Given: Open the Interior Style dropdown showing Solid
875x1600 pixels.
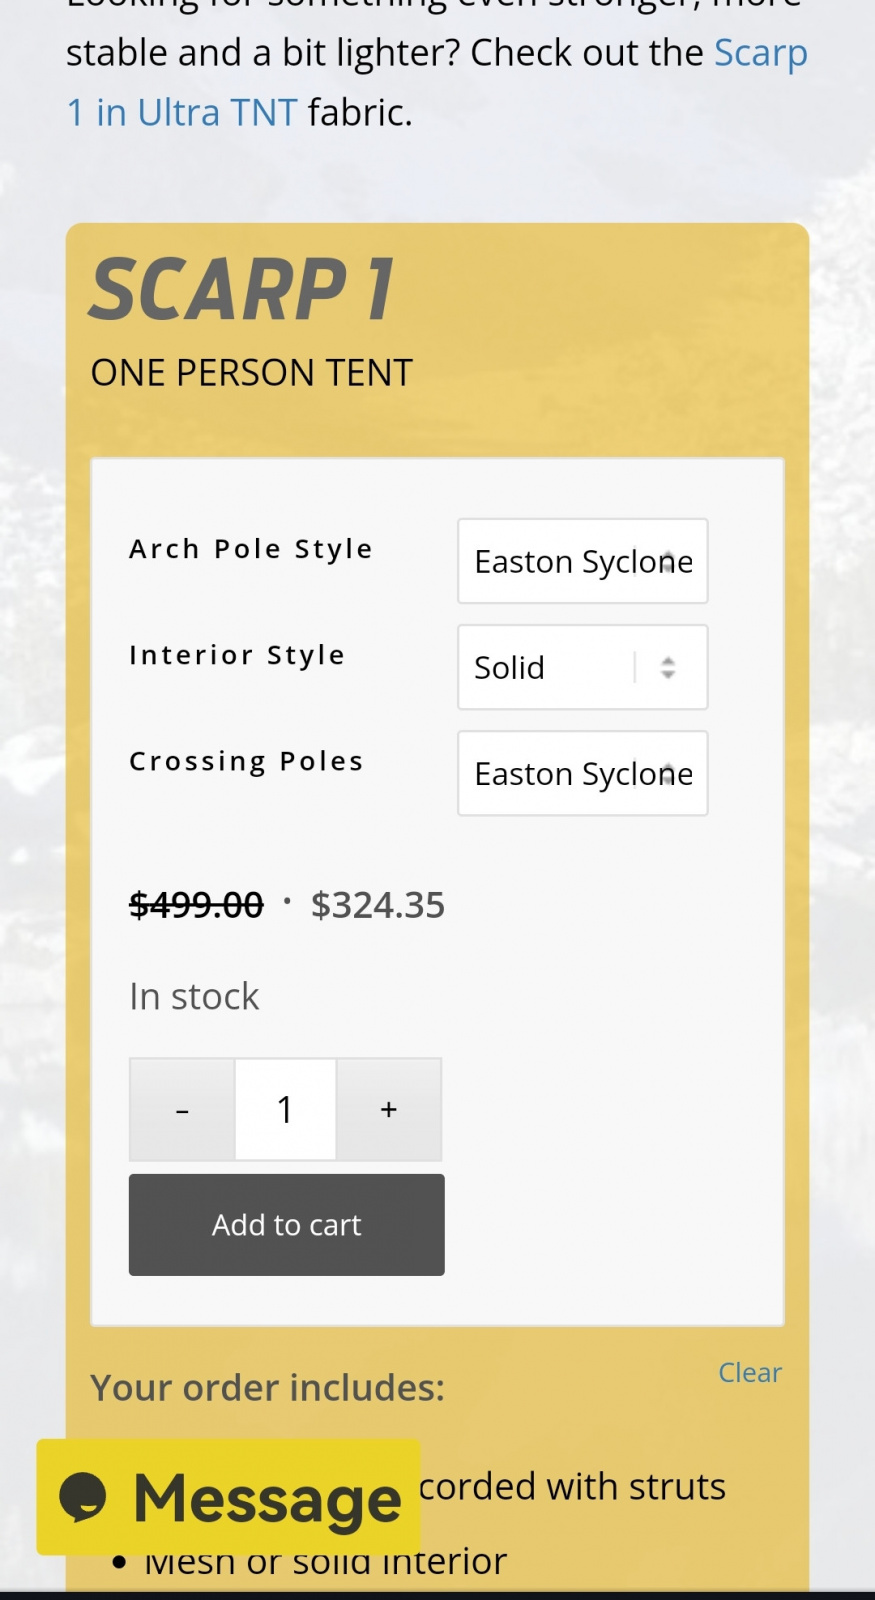Looking at the screenshot, I should (582, 667).
